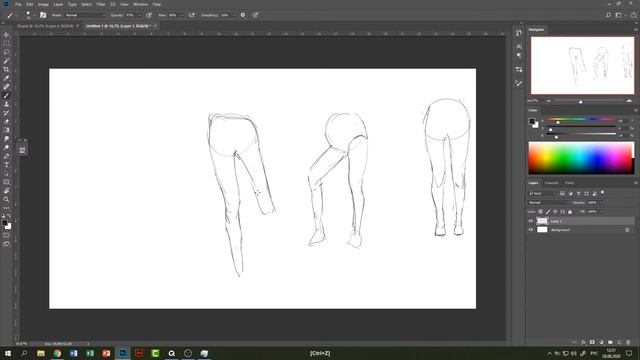Expand the Opacity slider arrow
This screenshot has height=360, width=640.
pyautogui.click(x=140, y=15)
